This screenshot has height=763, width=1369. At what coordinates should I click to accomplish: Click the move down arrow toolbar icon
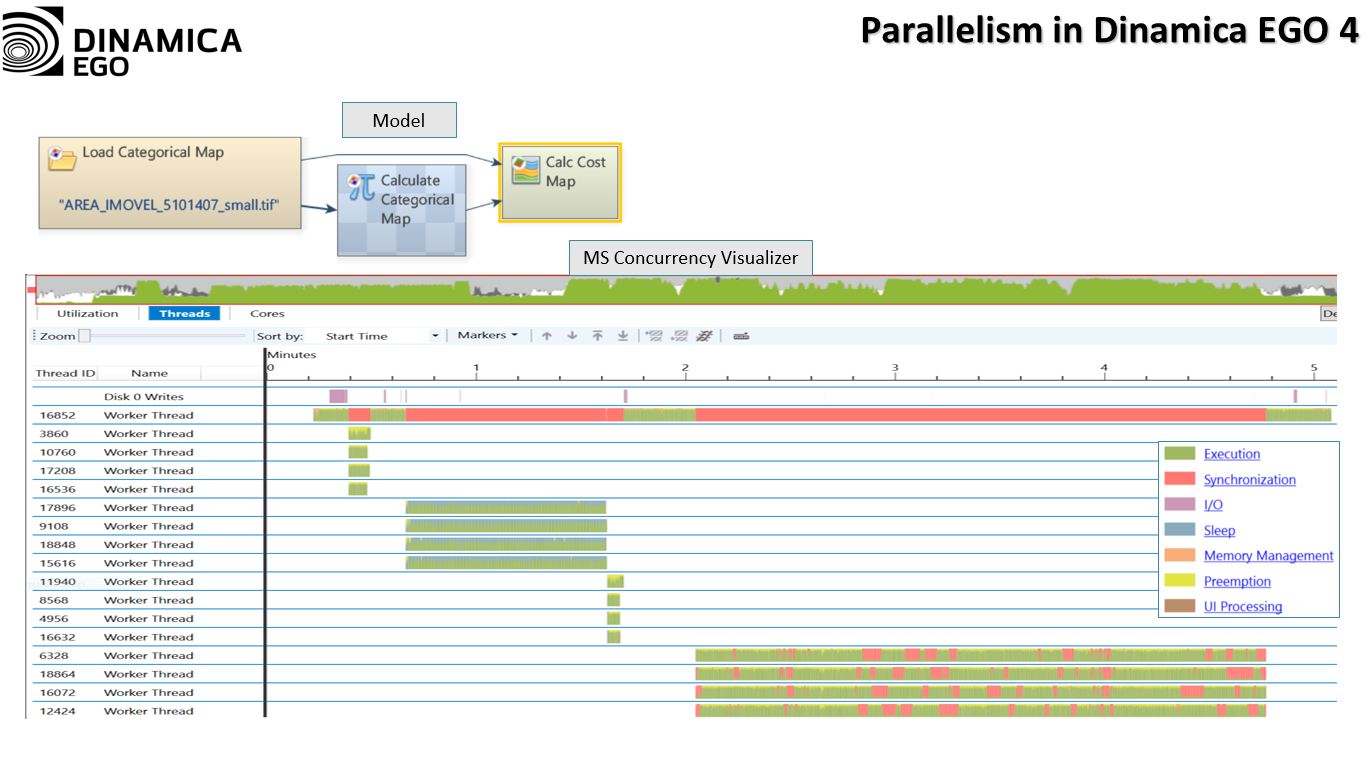tap(572, 336)
